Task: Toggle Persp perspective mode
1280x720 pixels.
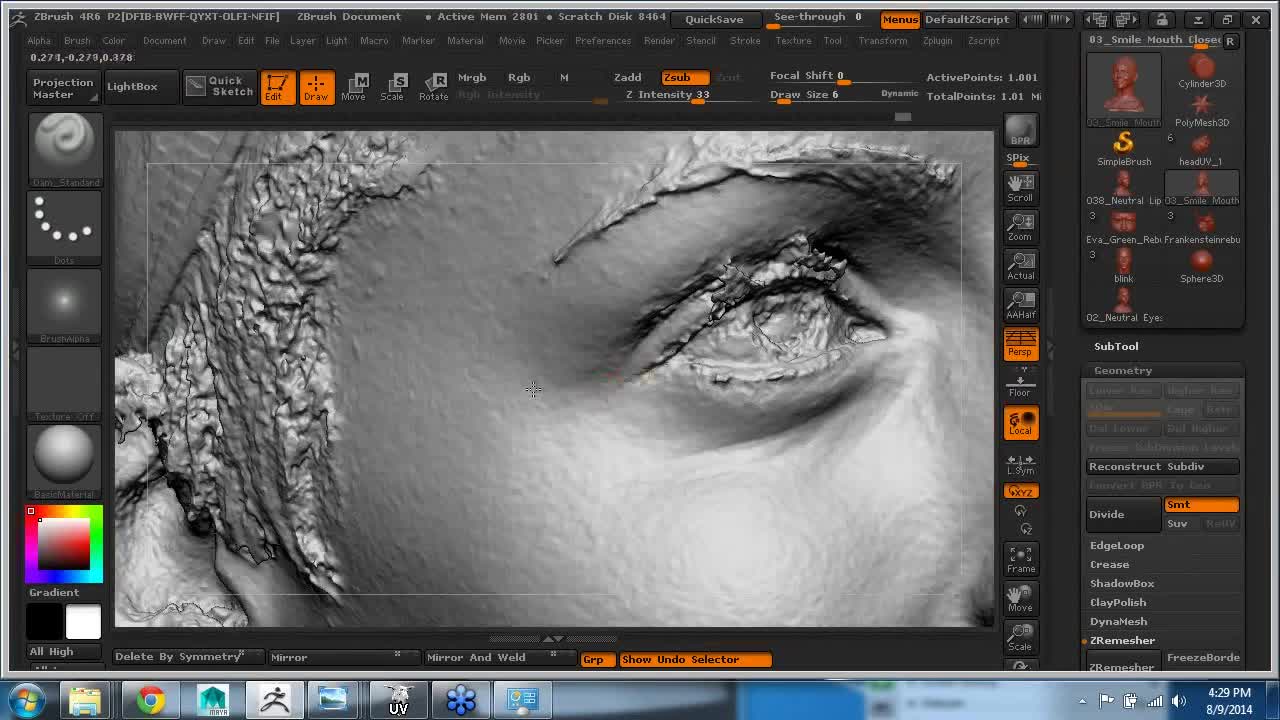Action: (x=1020, y=344)
